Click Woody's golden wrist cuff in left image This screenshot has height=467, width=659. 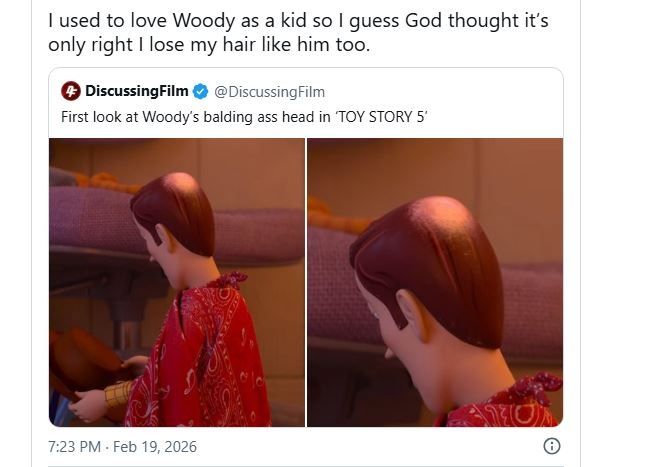118,394
